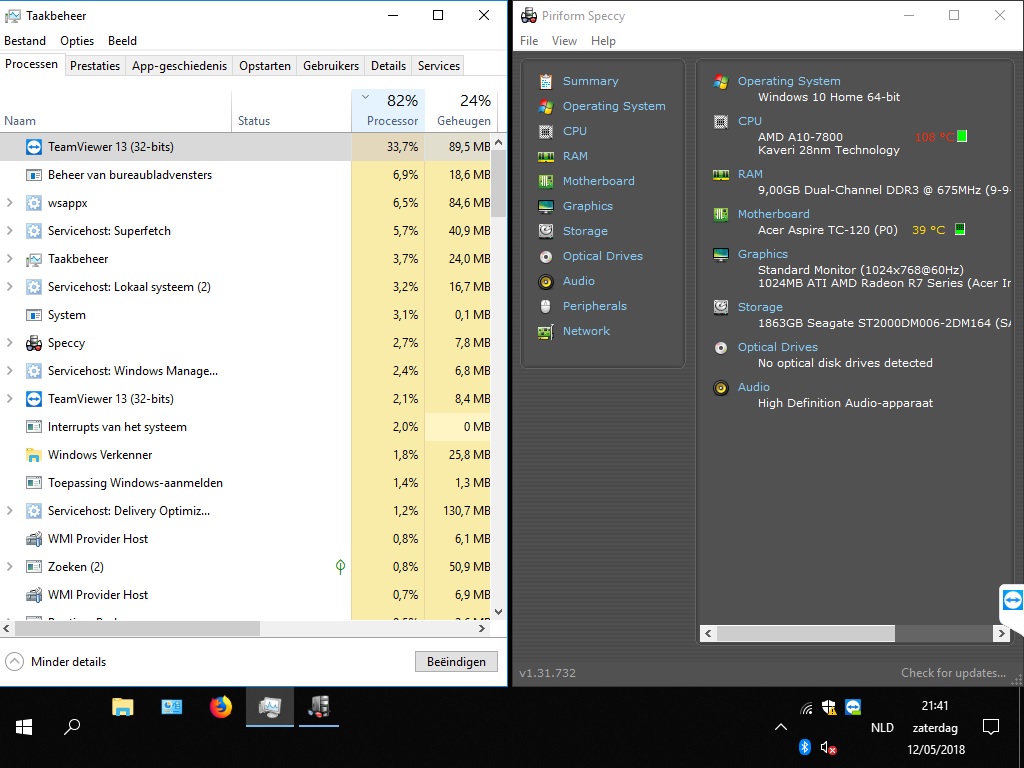Select the RAM icon in Speccy sidebar
The height and width of the screenshot is (768, 1024).
click(546, 156)
